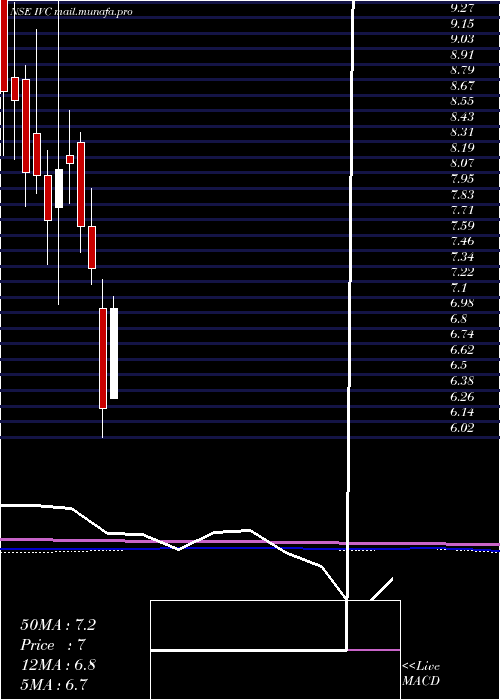Click the 7.95 price axis label
The width and height of the screenshot is (500, 700).
[462, 179]
